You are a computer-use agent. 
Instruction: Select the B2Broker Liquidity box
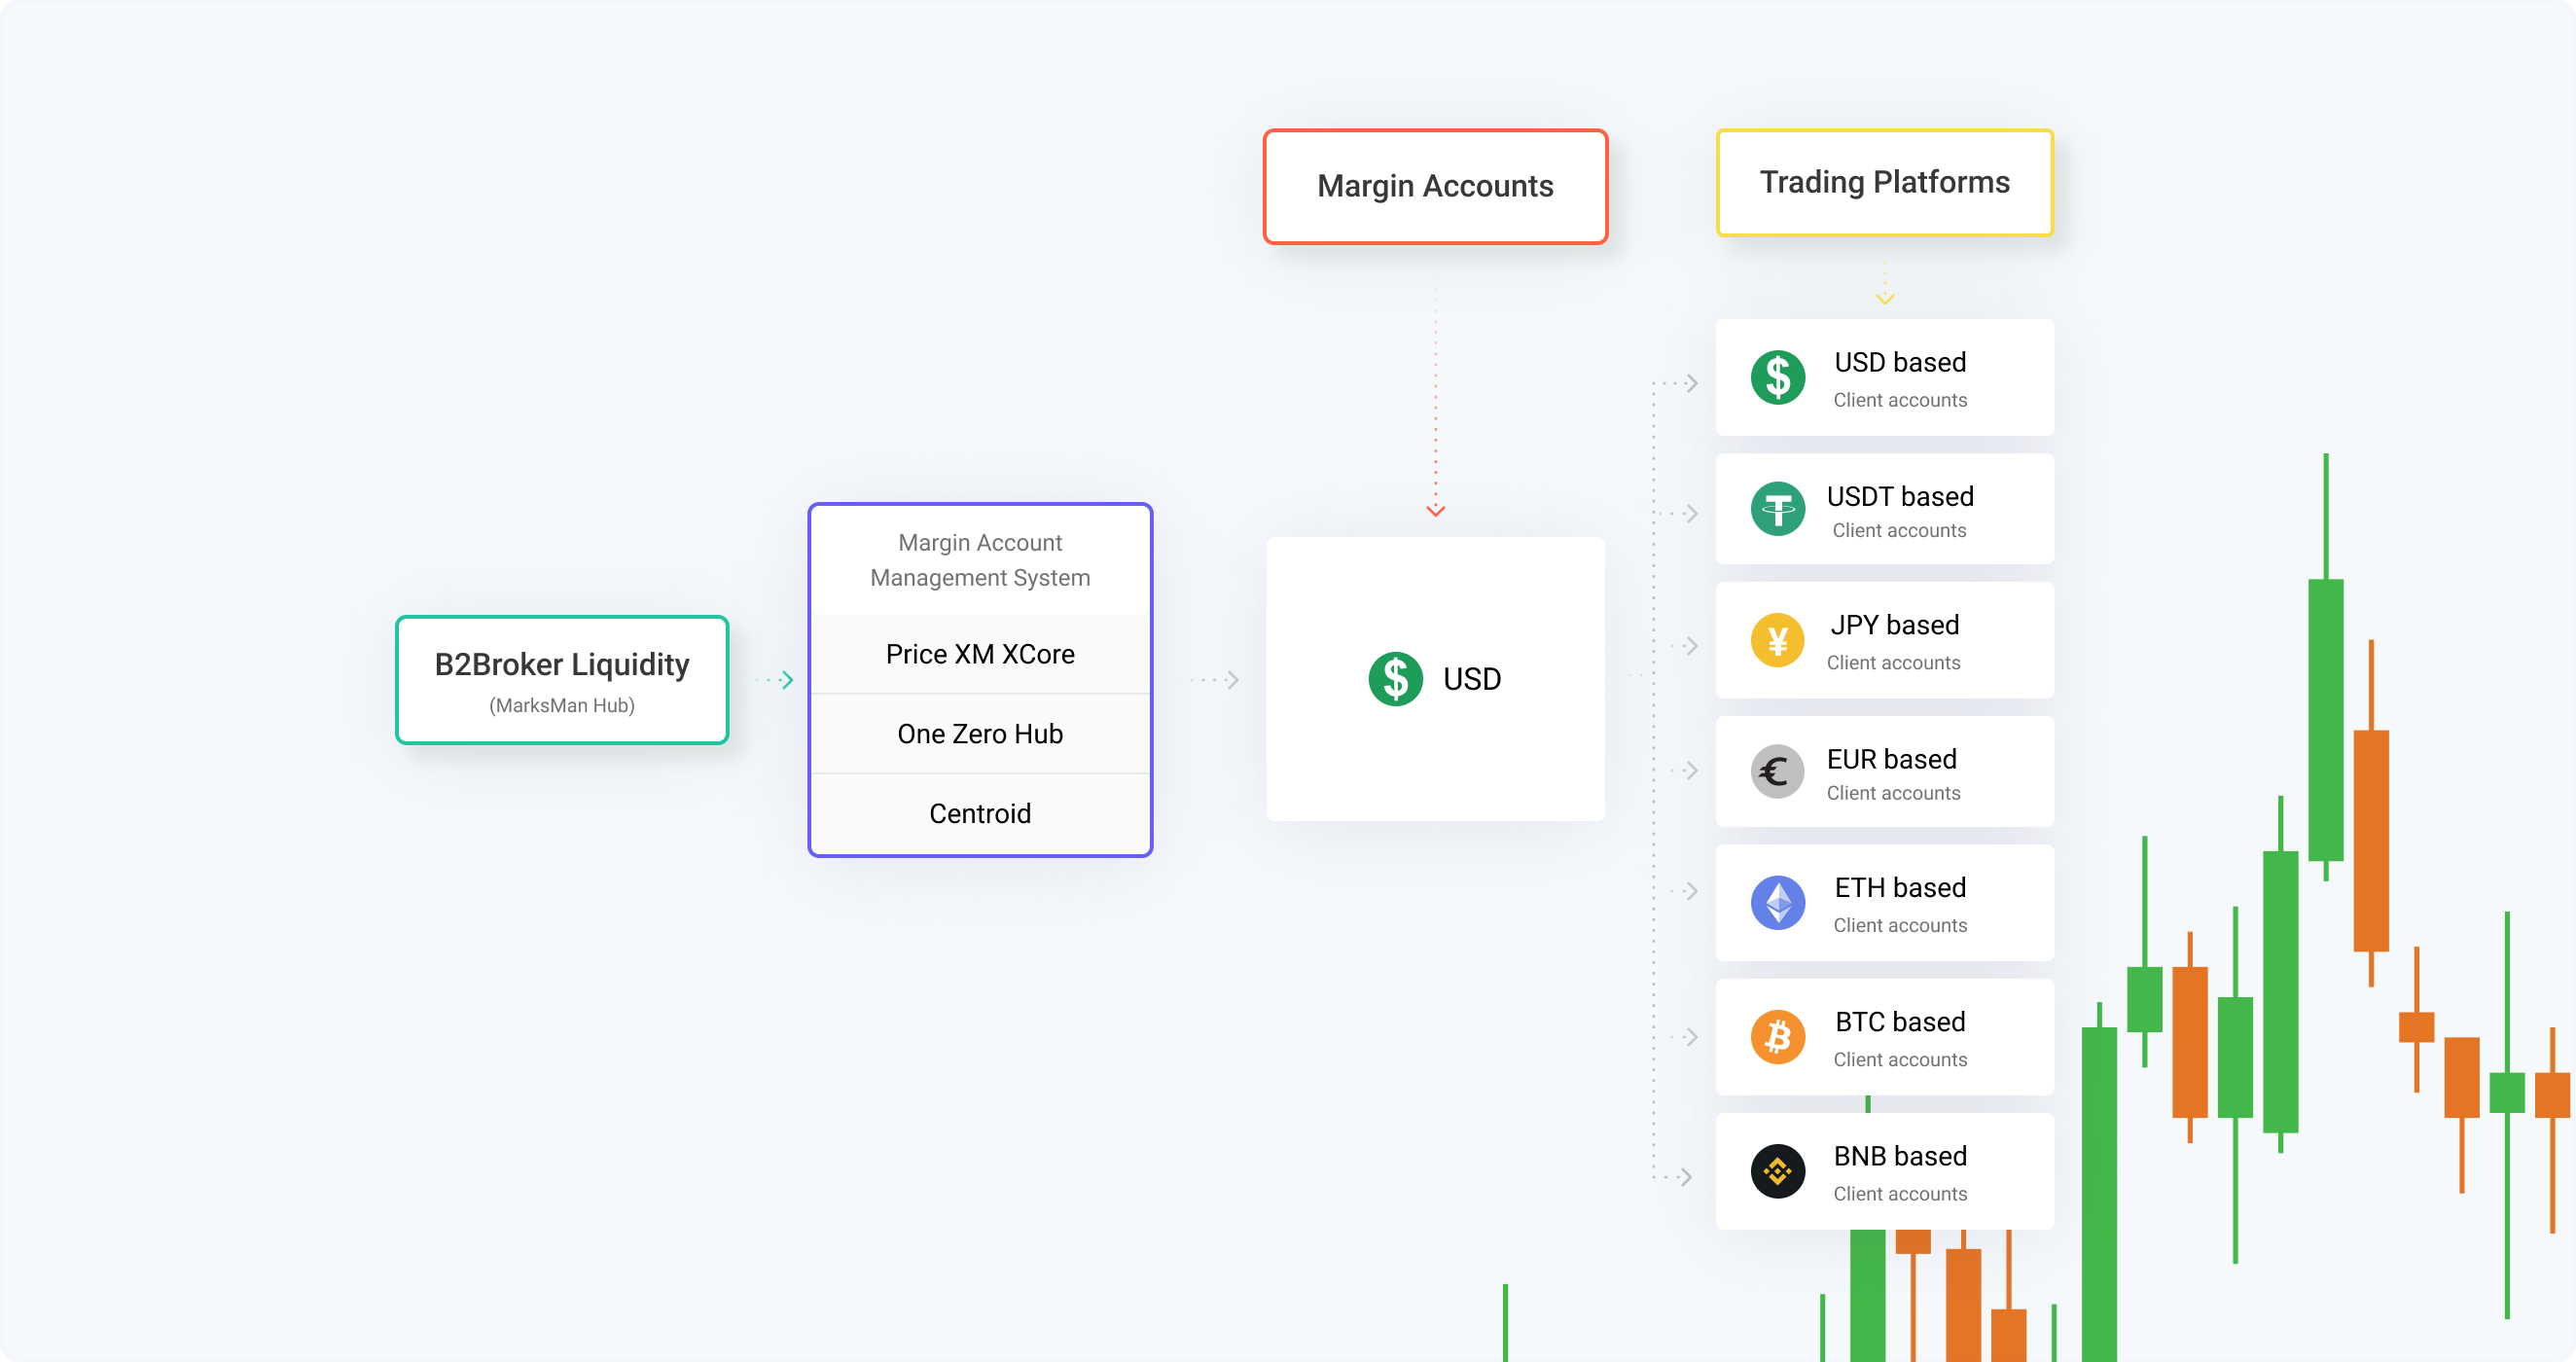562,680
